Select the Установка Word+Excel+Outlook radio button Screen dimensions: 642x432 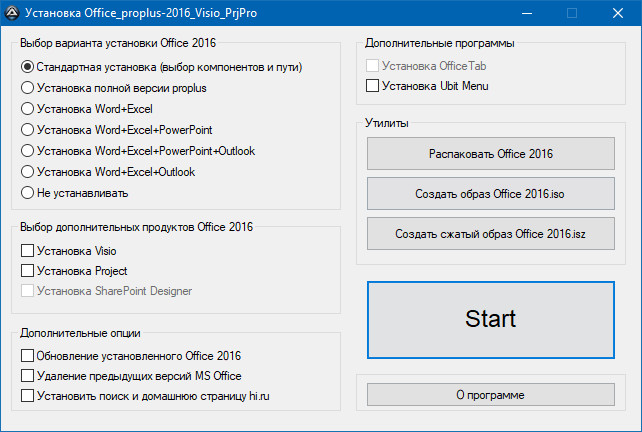tap(27, 172)
